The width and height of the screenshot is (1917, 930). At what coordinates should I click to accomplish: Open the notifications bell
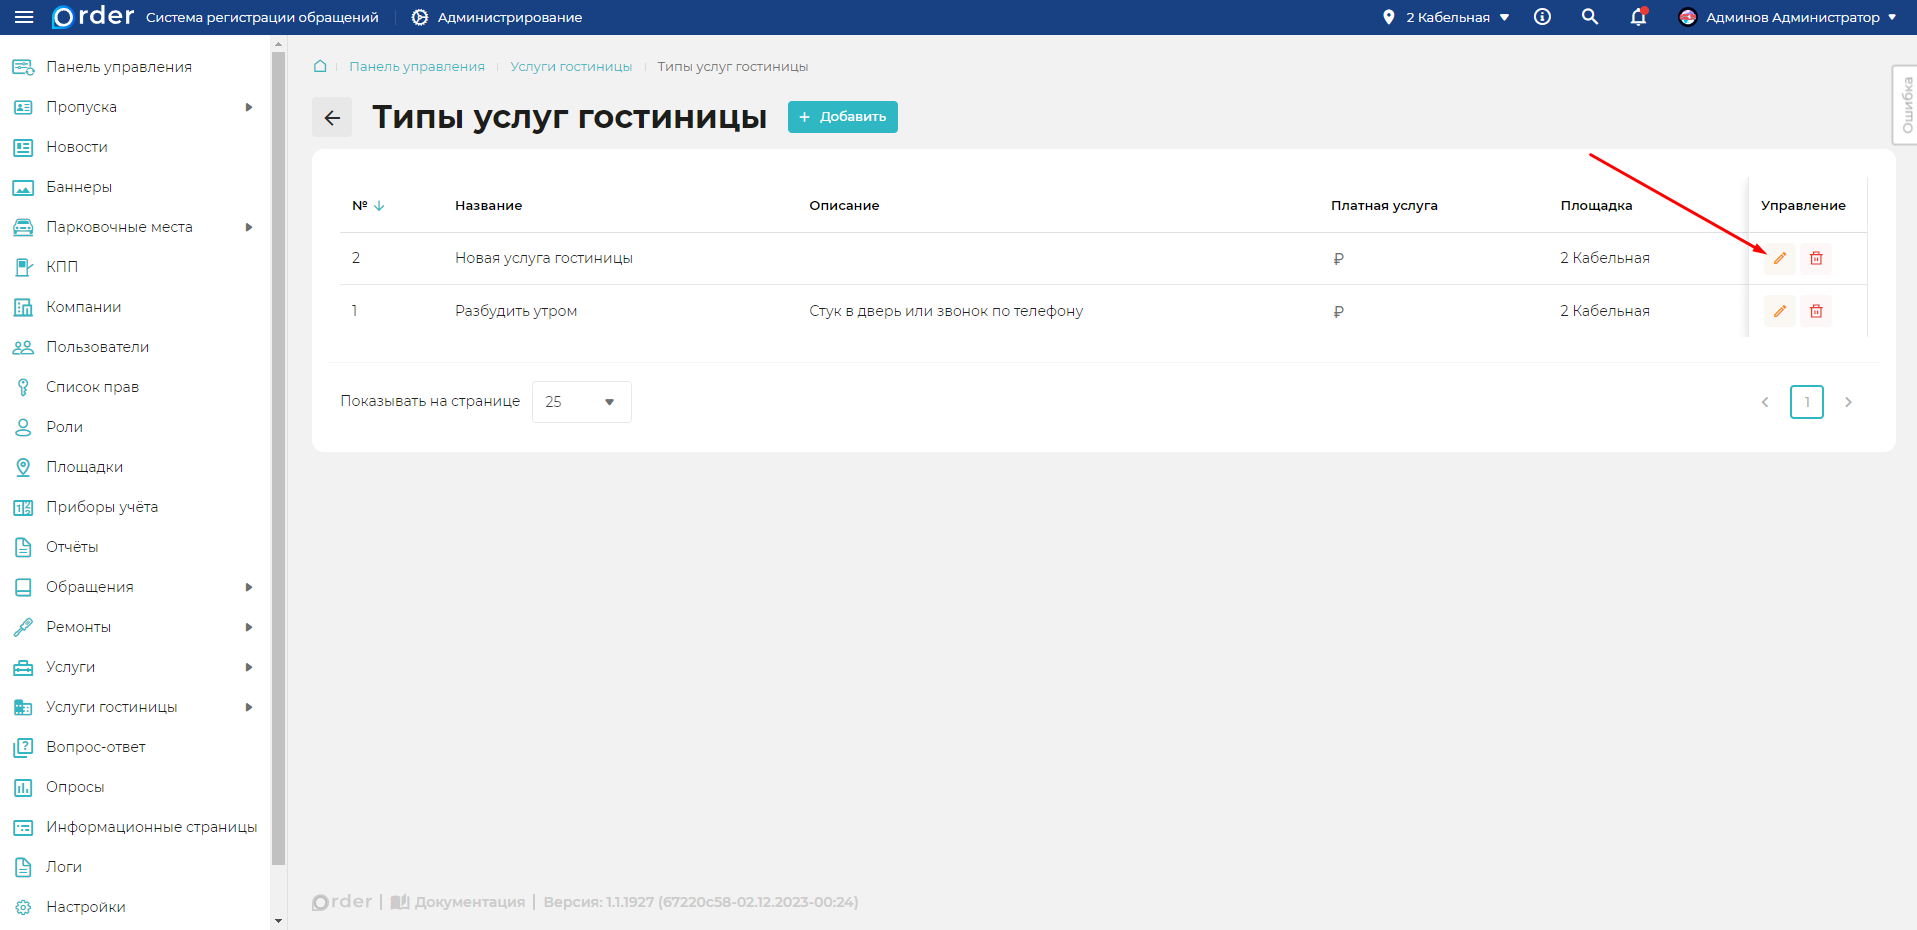point(1638,17)
